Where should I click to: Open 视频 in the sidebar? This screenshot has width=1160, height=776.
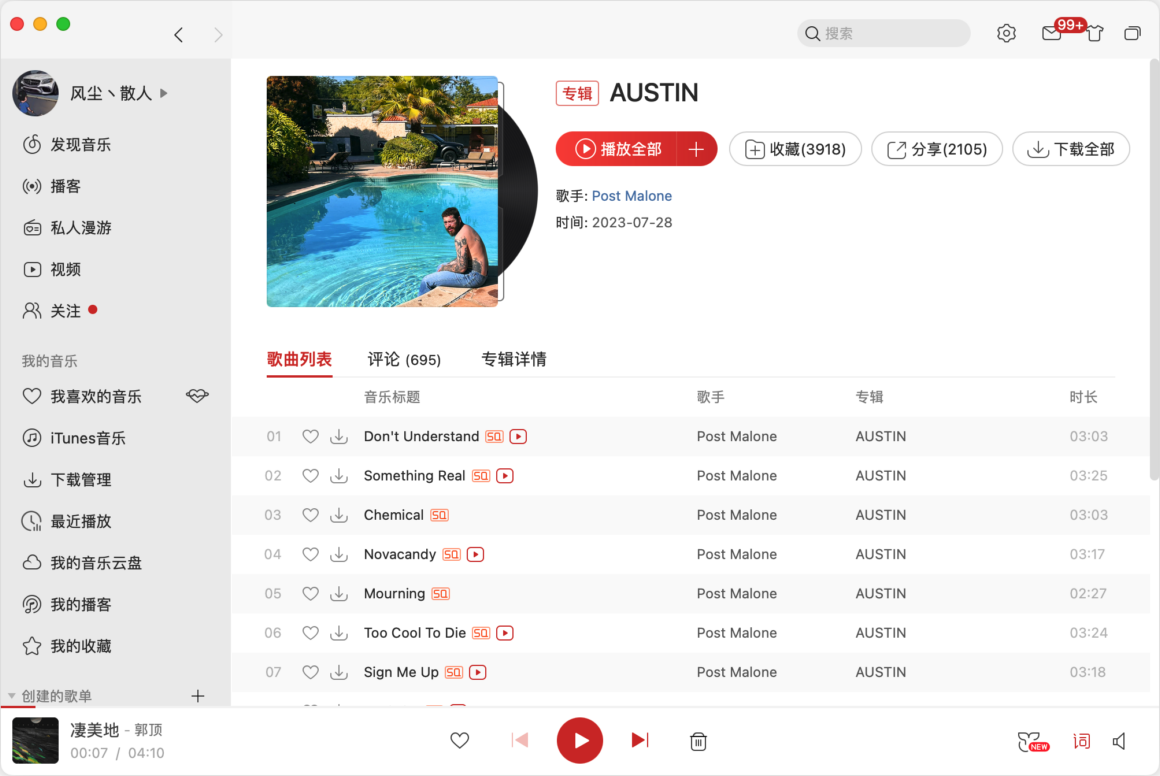pos(52,269)
